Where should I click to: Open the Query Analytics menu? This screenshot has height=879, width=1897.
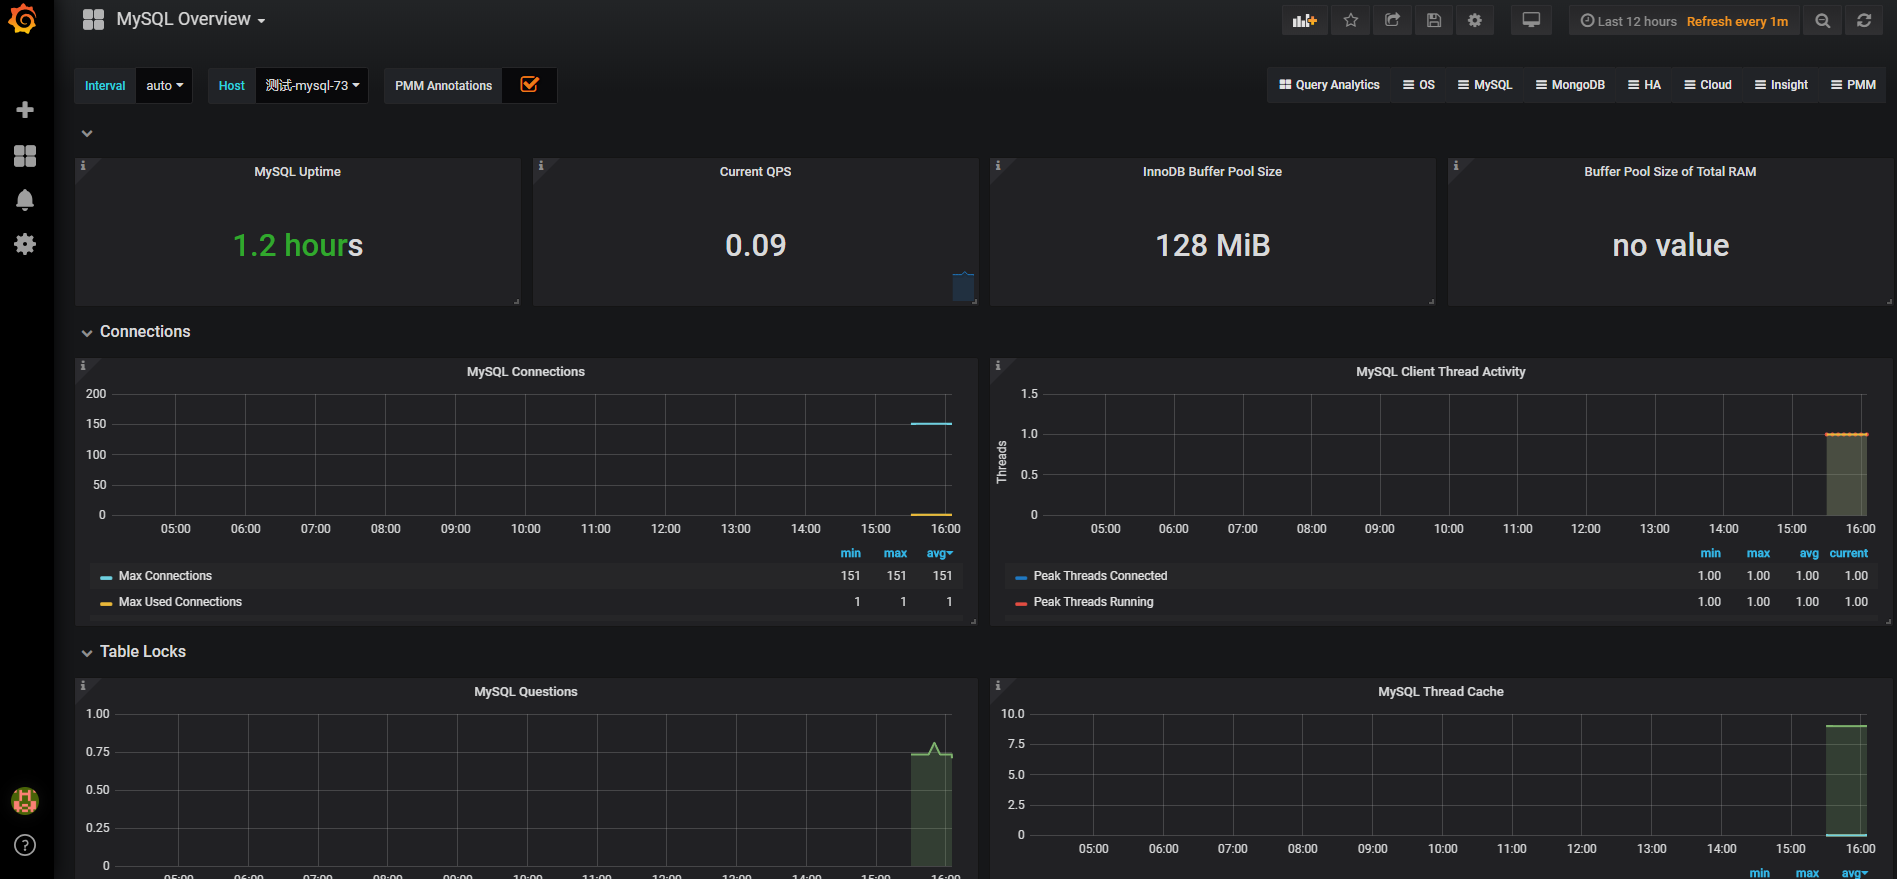[1329, 85]
